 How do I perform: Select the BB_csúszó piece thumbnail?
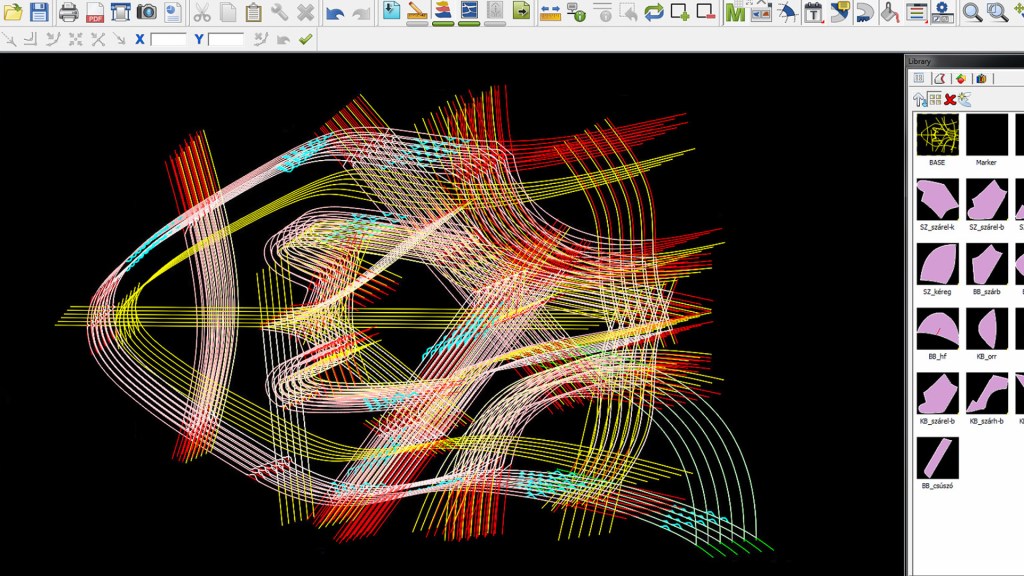click(x=937, y=458)
